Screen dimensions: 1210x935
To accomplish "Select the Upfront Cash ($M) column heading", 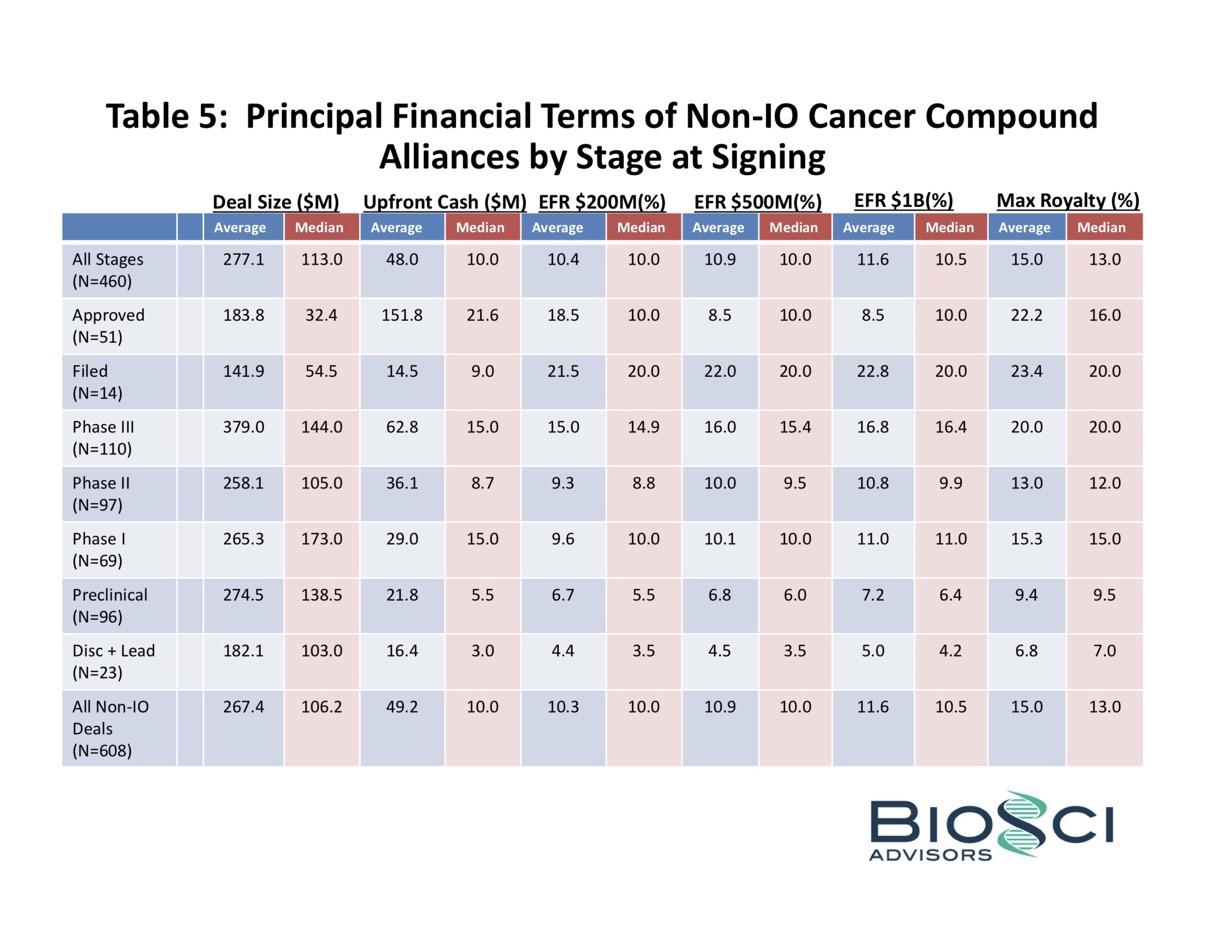I will click(444, 203).
